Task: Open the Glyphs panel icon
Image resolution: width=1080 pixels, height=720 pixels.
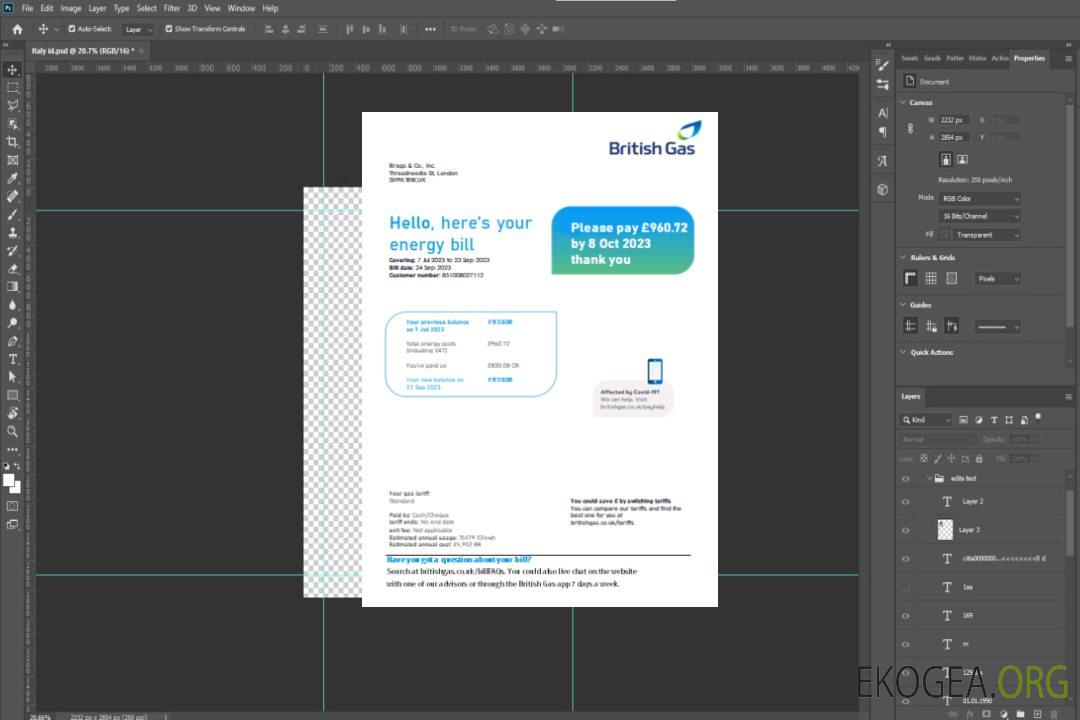Action: (882, 161)
